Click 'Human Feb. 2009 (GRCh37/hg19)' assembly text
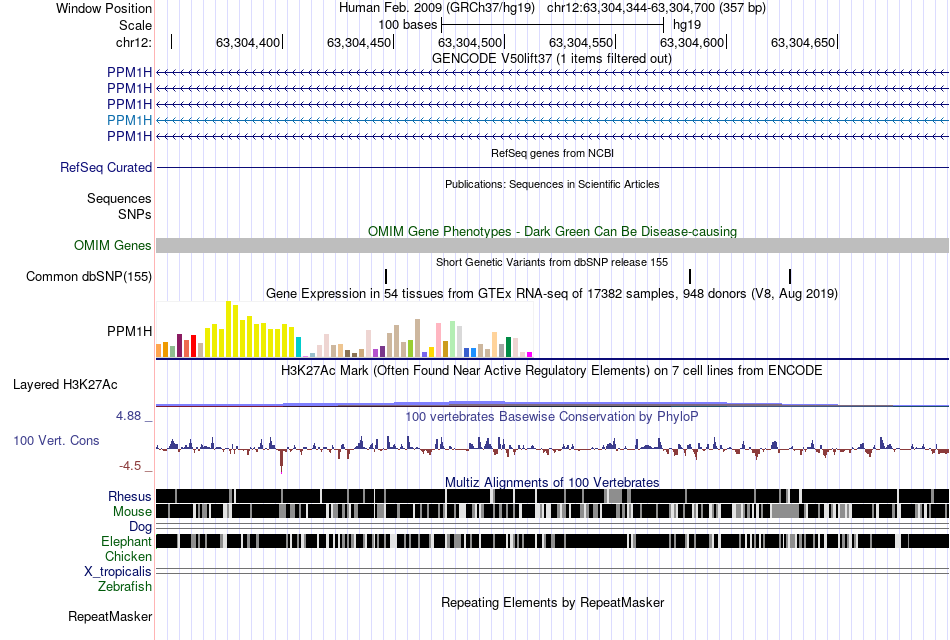The height and width of the screenshot is (640, 950). (x=437, y=8)
